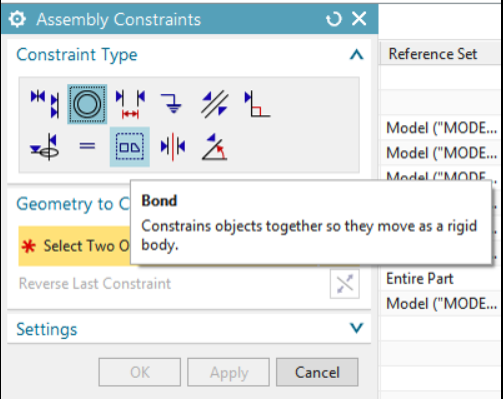Collapse the Constraint Type section
Screen dimensions: 503x399
click(x=356, y=54)
